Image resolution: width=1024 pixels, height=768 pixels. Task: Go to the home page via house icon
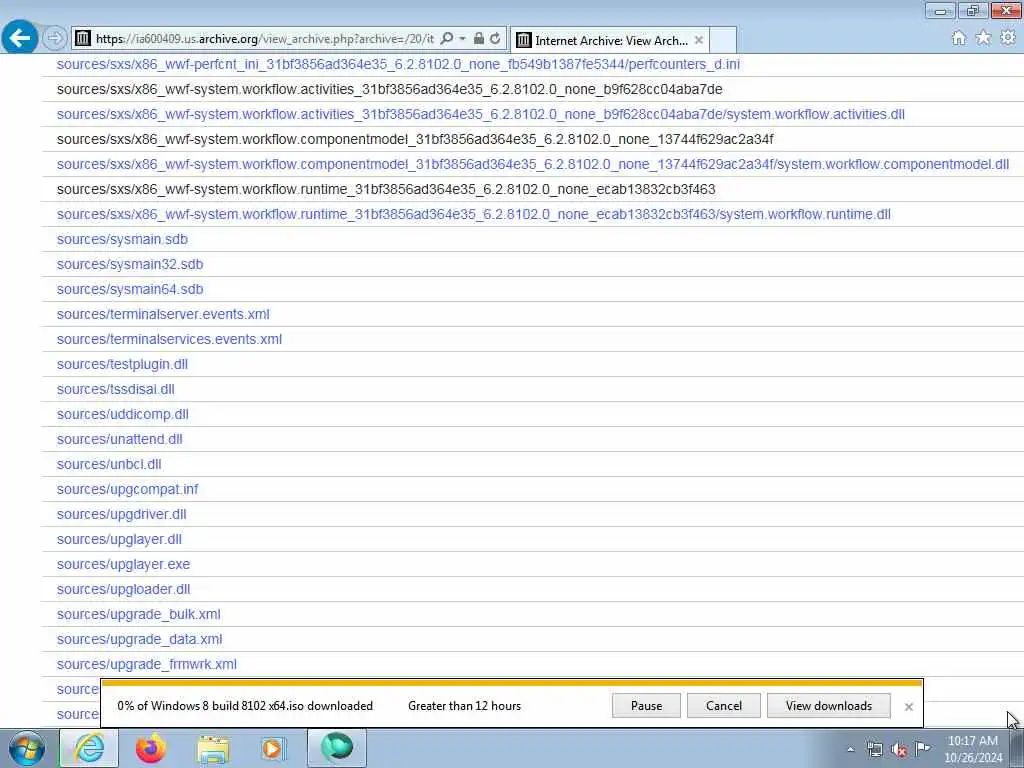[x=959, y=39]
